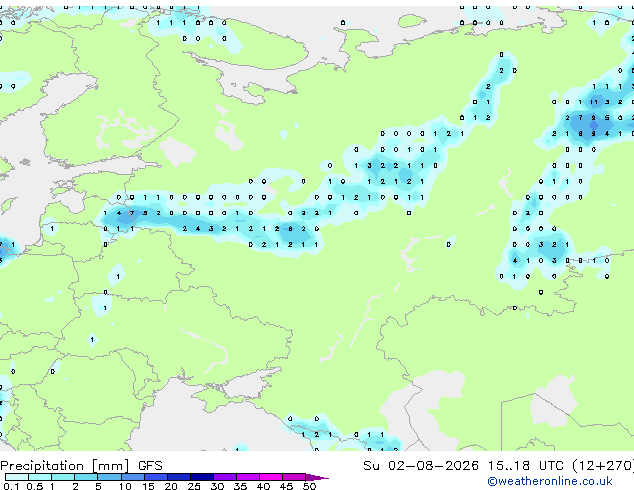Click the (12+270) forecast offset text

click(603, 466)
